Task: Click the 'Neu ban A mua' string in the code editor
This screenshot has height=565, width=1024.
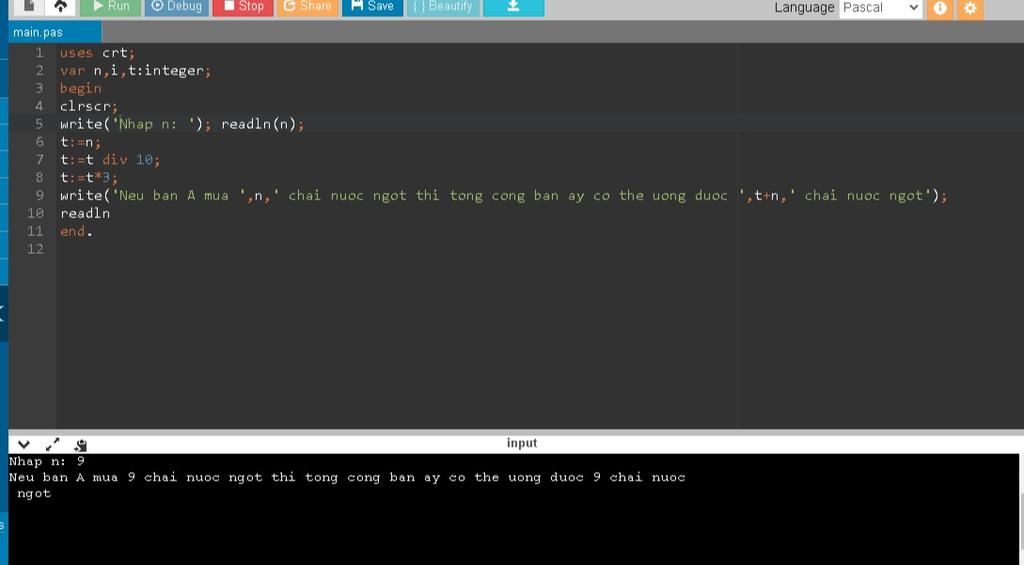Action: click(174, 195)
